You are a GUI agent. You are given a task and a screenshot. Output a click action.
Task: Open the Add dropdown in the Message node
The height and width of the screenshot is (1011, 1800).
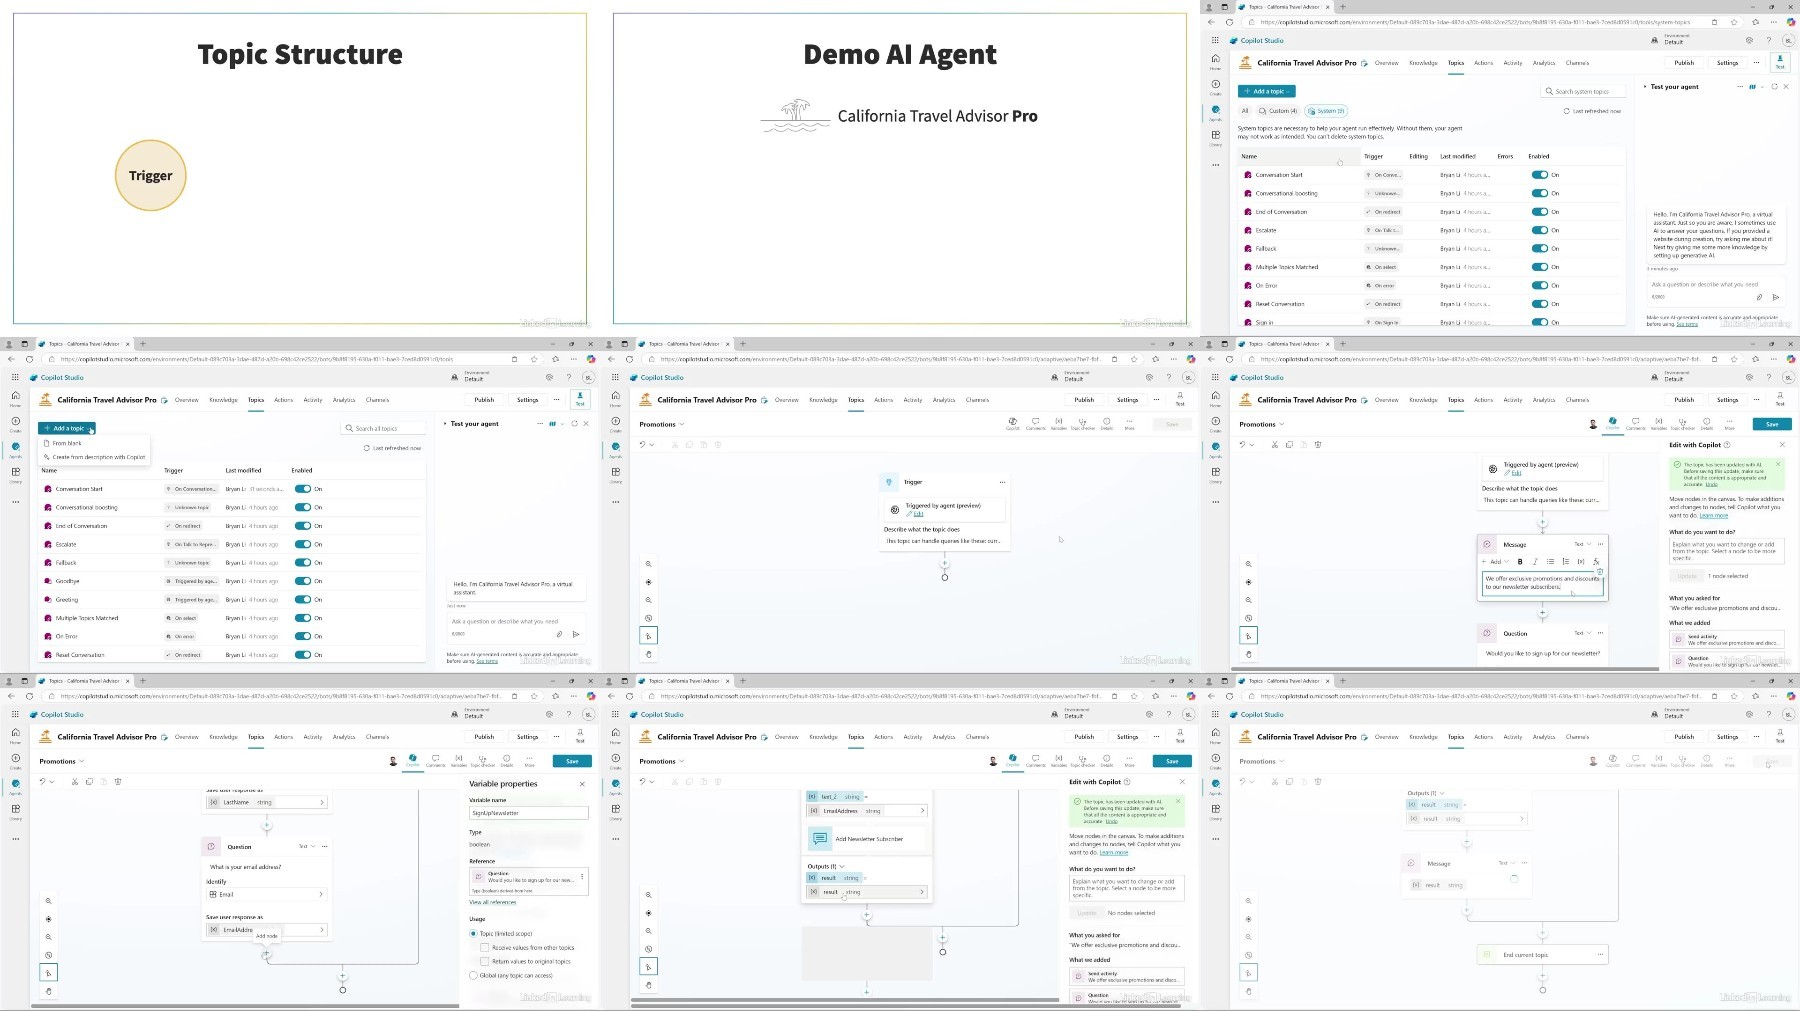(1496, 561)
